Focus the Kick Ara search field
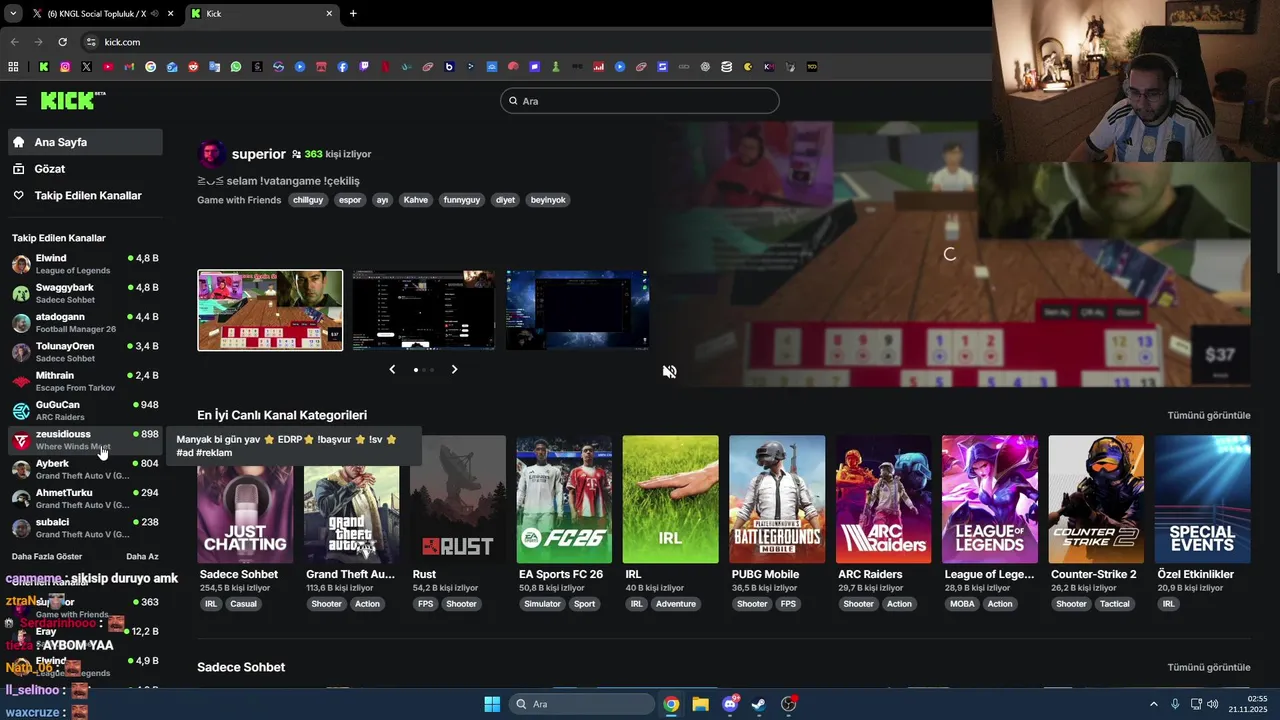 [x=640, y=101]
